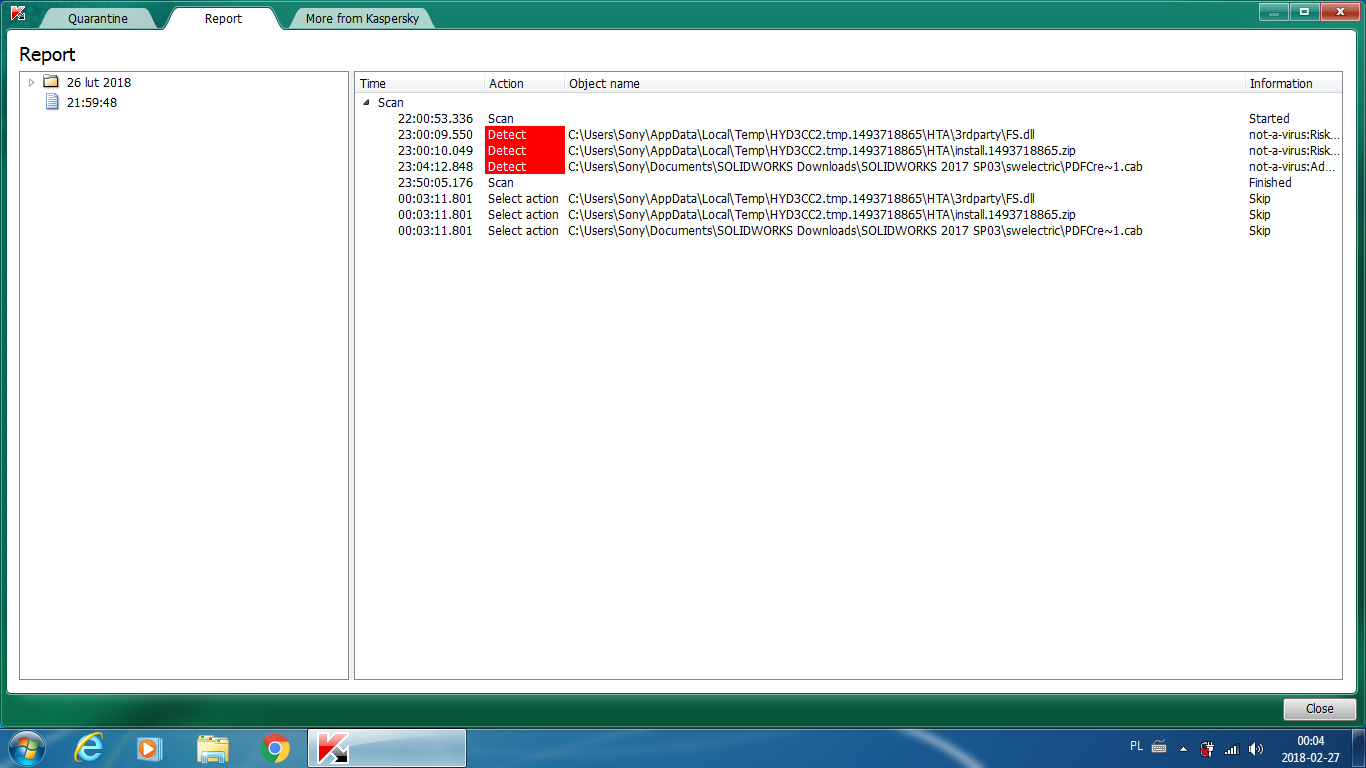Click the install.1493718865.zip path at 23:00:10.049
Screen dimensions: 1366x768
click(x=822, y=150)
